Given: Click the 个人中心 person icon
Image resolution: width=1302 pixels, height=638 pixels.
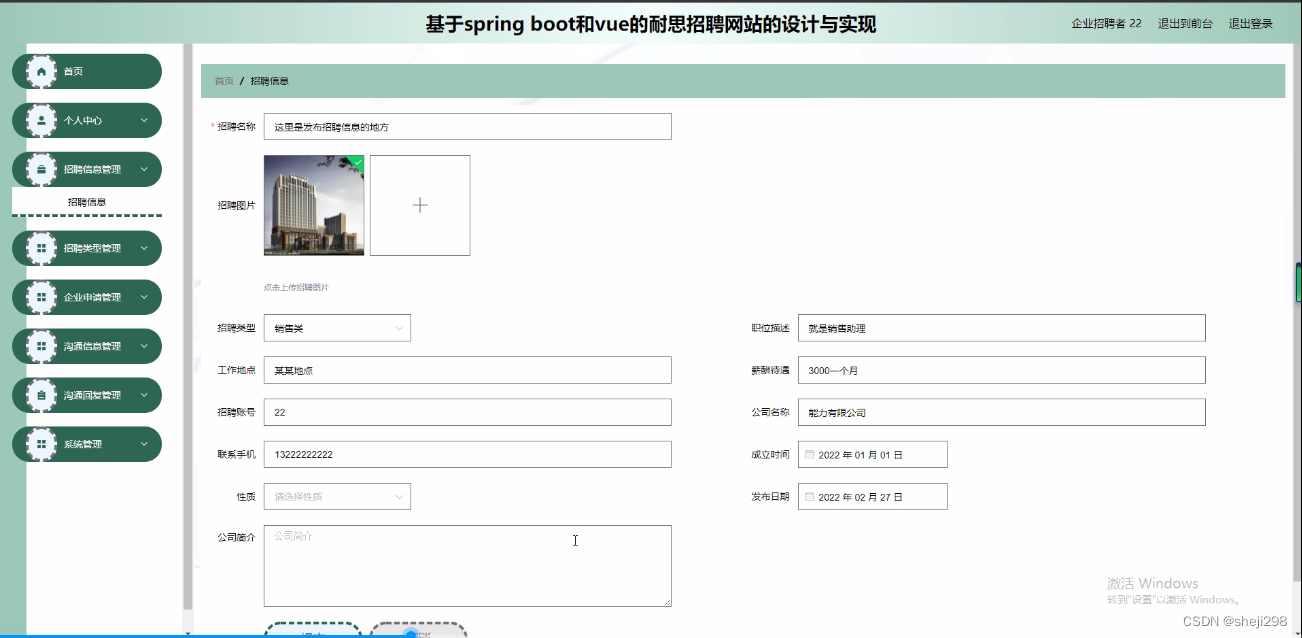Looking at the screenshot, I should pyautogui.click(x=40, y=120).
